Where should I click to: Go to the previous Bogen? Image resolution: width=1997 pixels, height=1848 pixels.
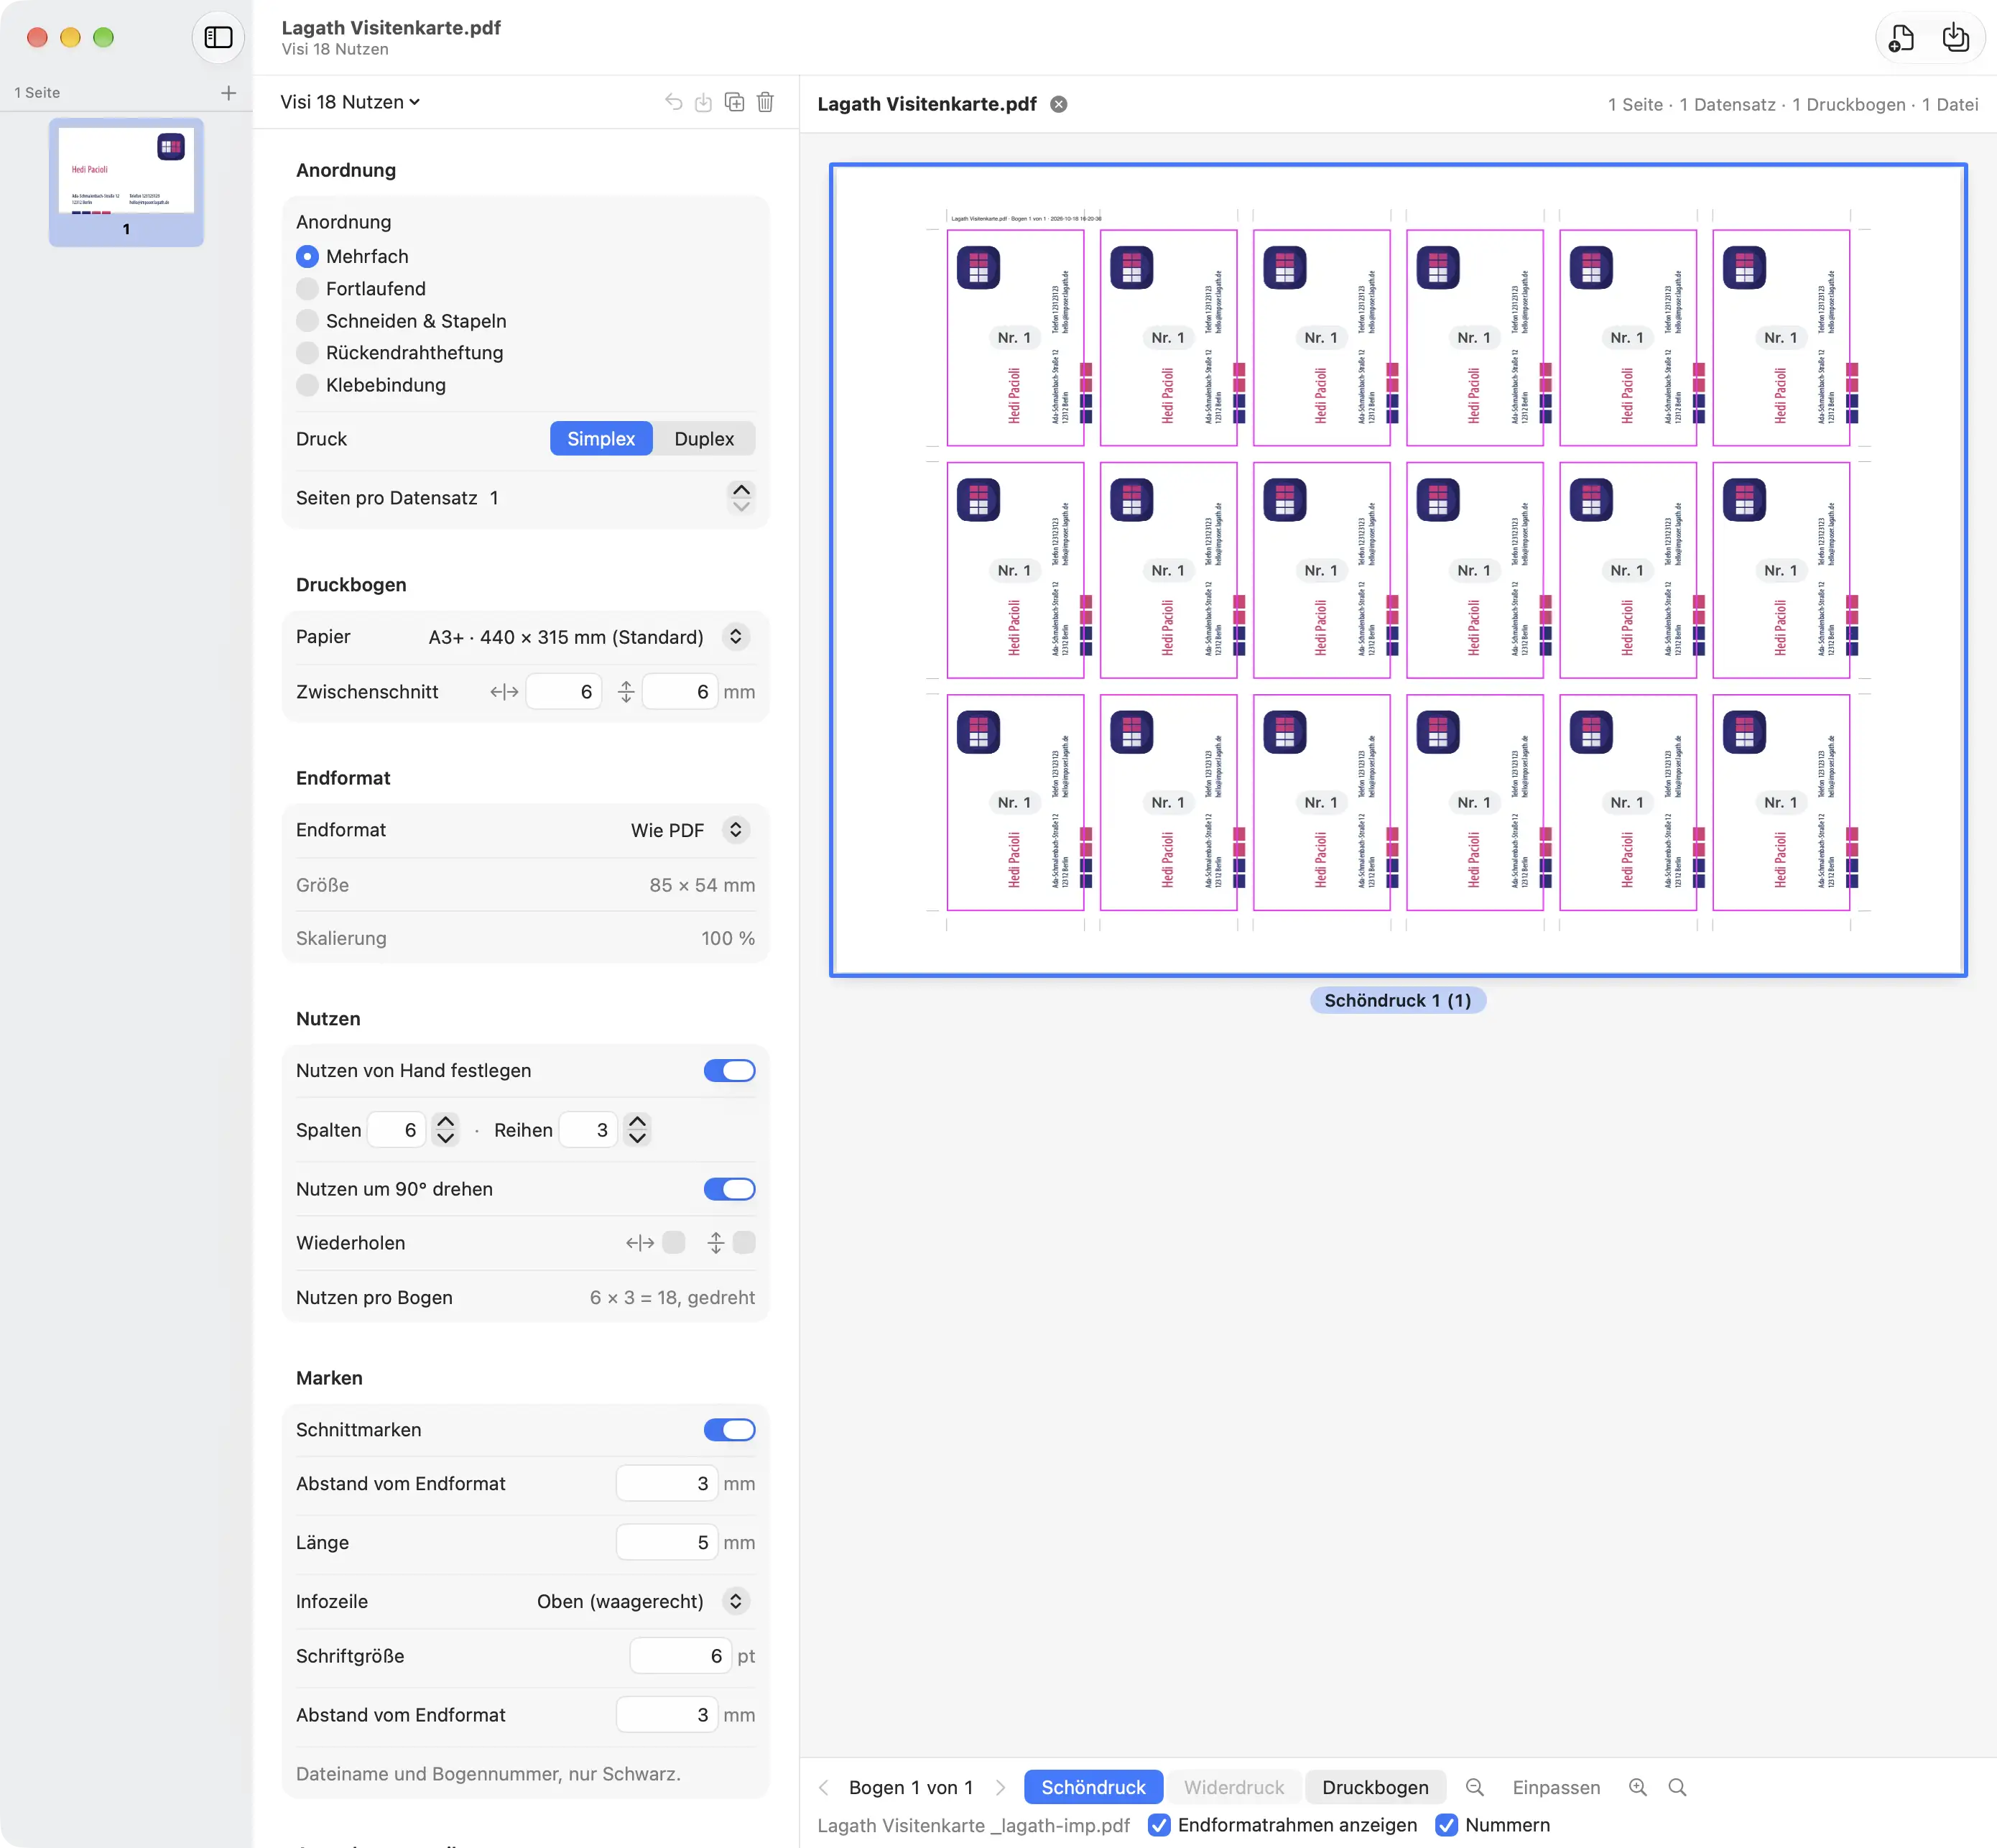tap(824, 1787)
